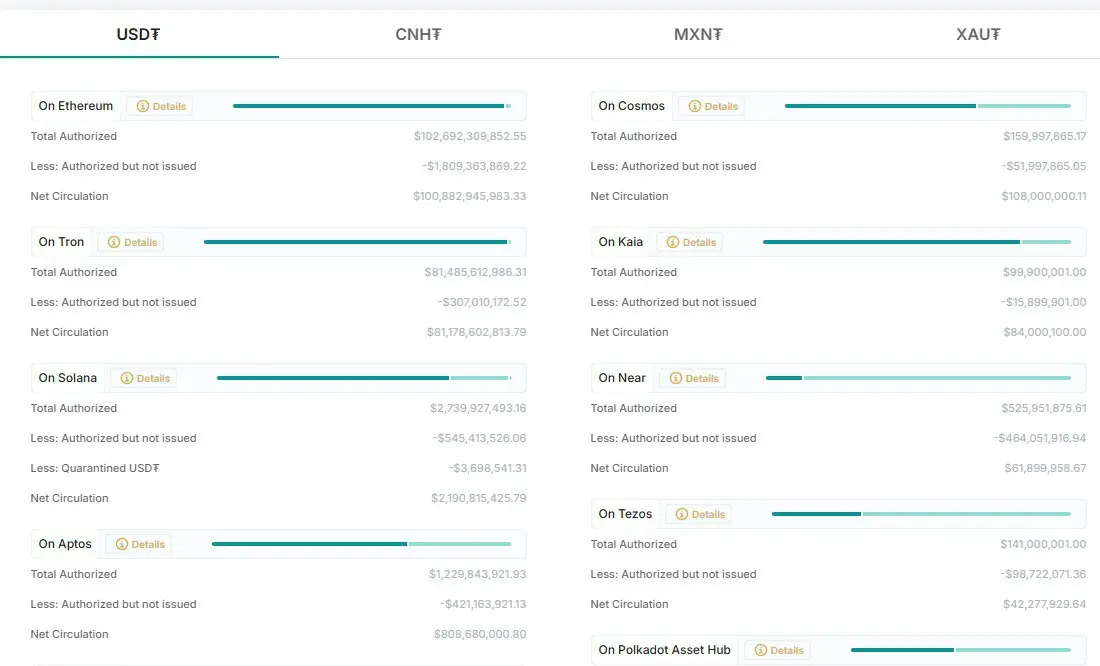Click the info icon beside On Kaia
The height and width of the screenshot is (666, 1100).
[673, 243]
